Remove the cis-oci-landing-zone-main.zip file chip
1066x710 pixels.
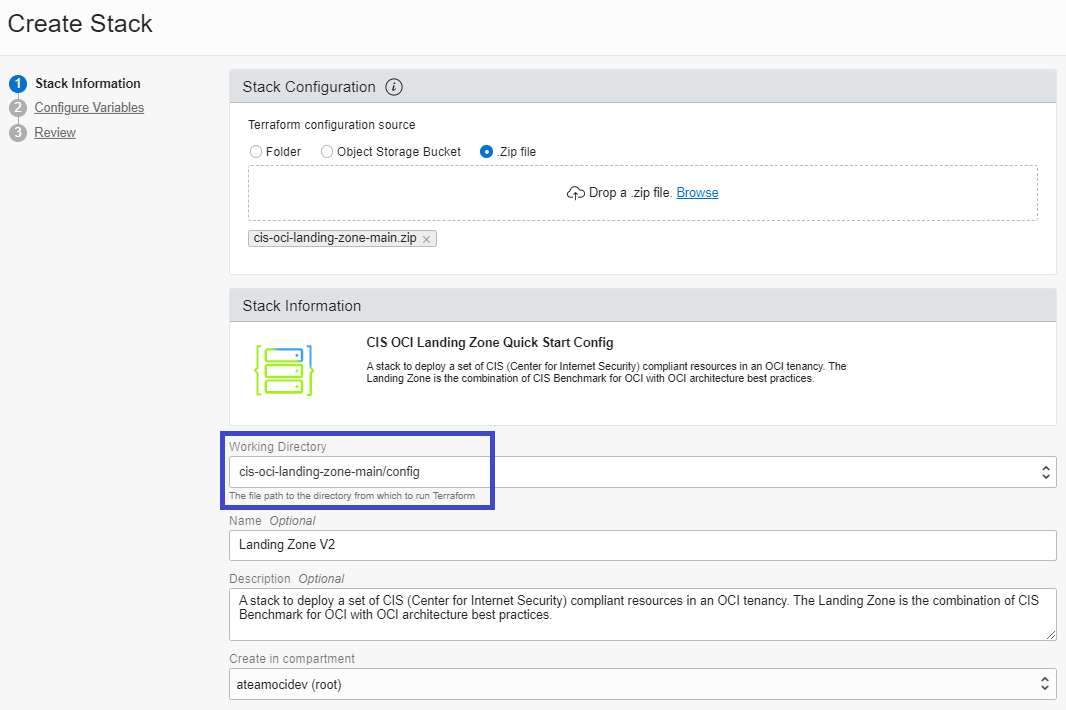427,239
